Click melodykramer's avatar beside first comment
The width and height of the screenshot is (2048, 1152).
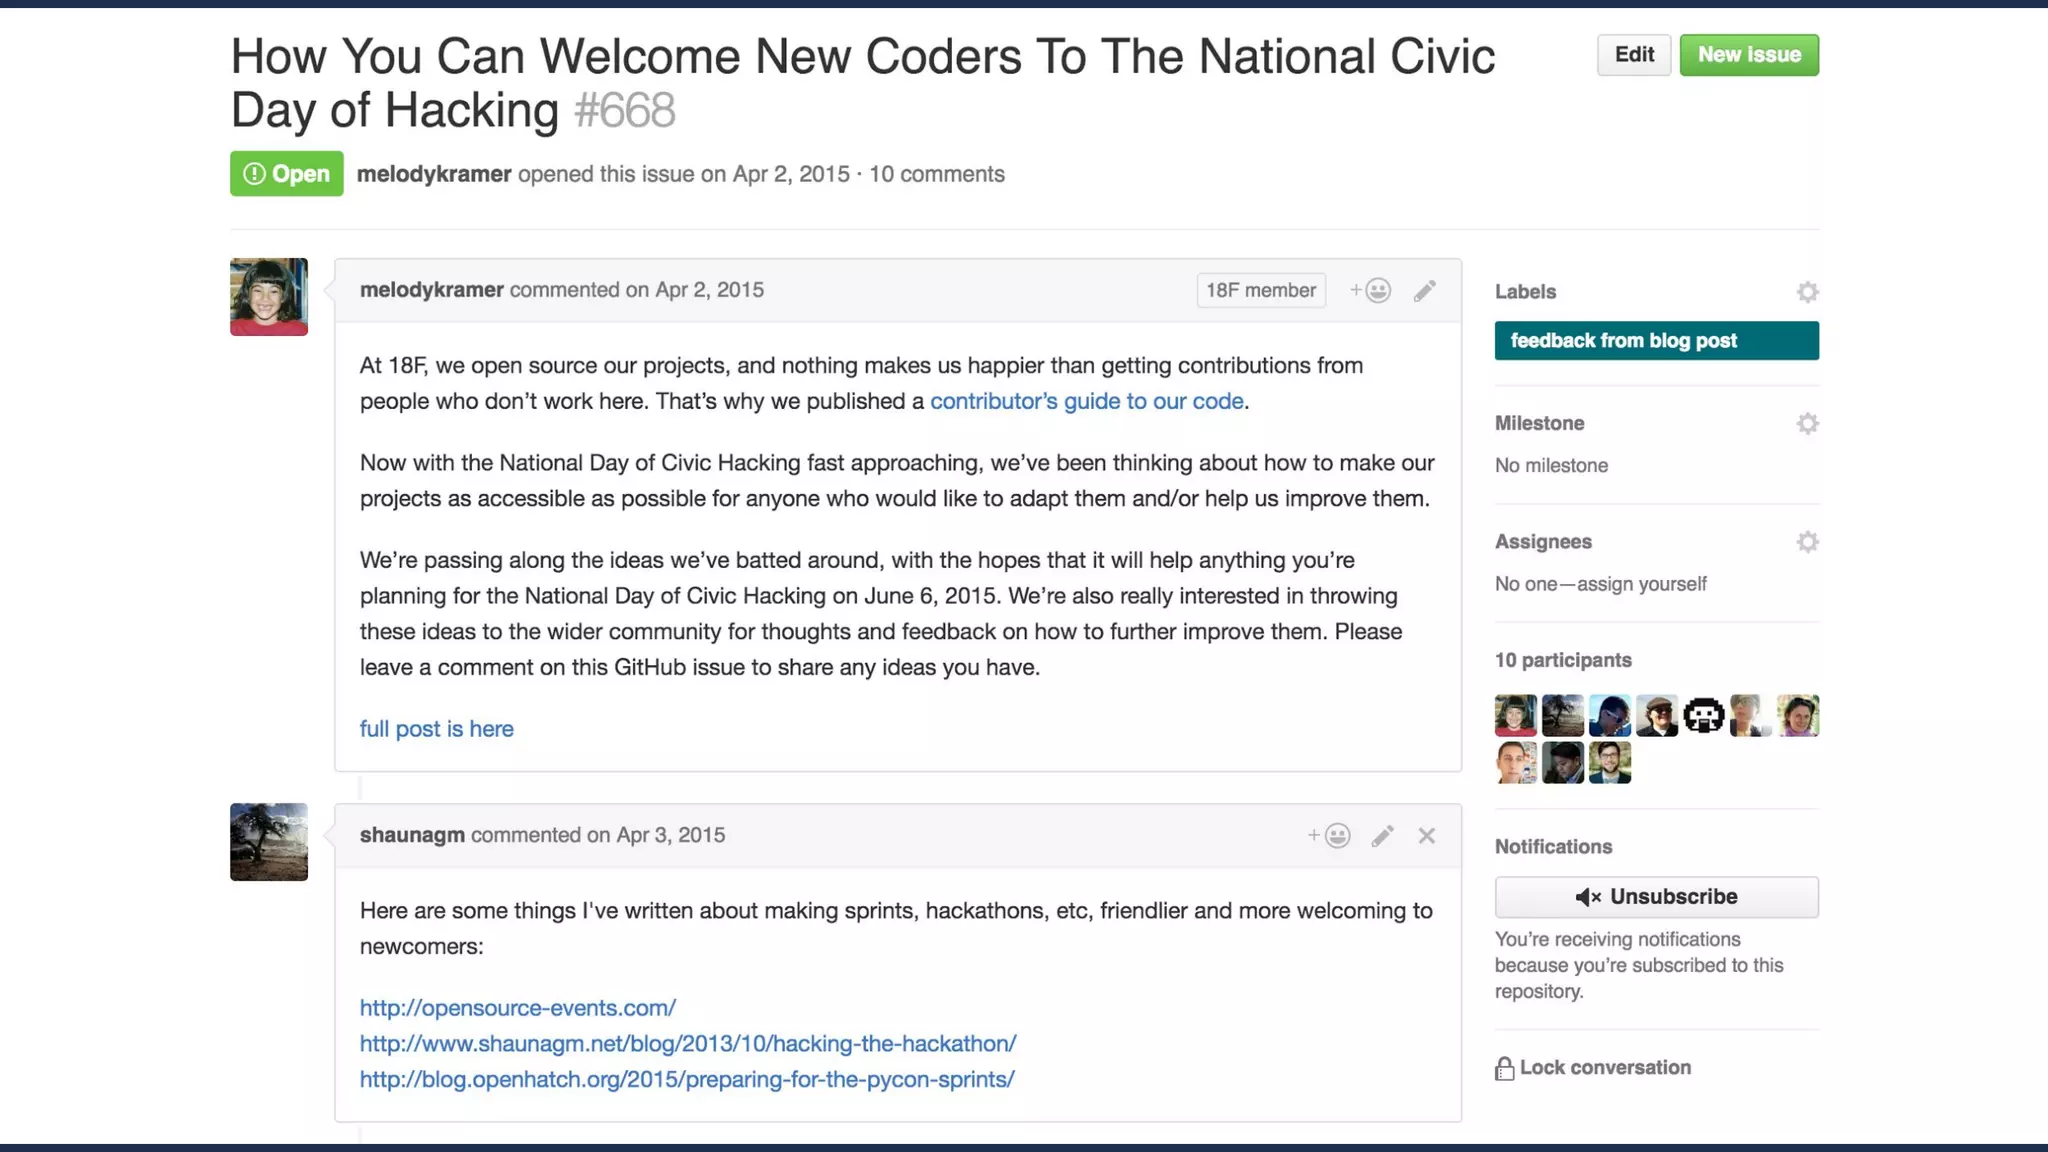pyautogui.click(x=269, y=297)
